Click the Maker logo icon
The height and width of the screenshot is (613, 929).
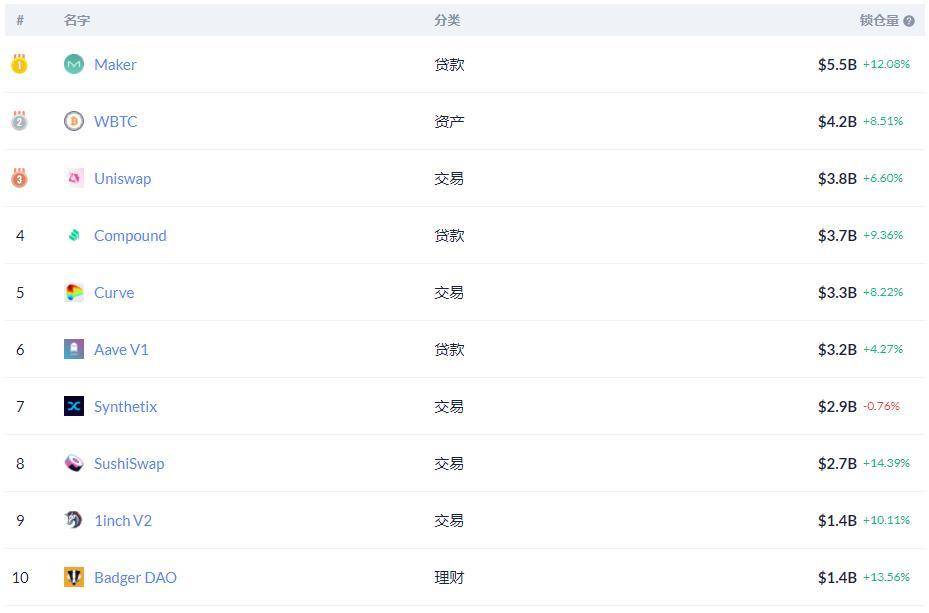(x=74, y=64)
